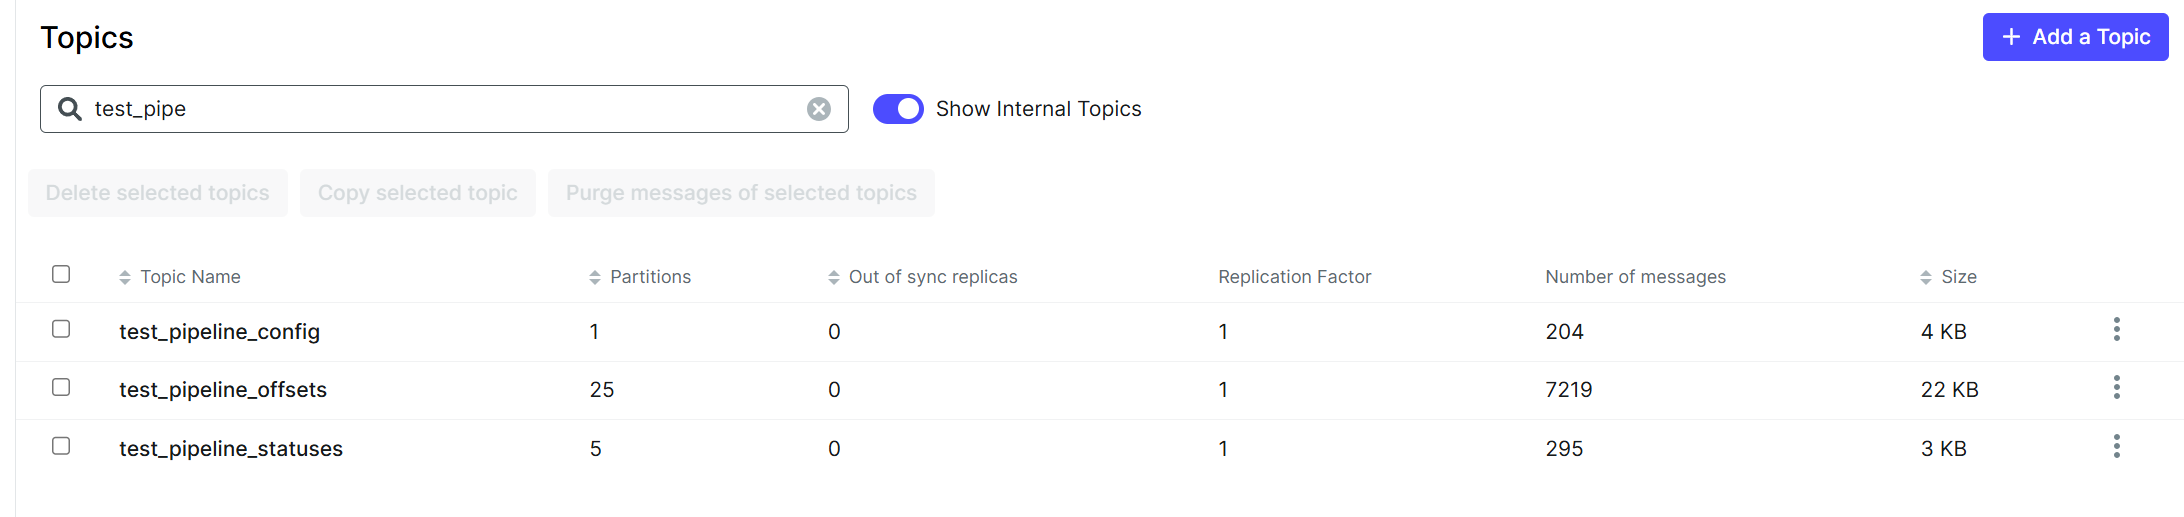Select the test_pipeline_offsets row checkbox

click(61, 387)
